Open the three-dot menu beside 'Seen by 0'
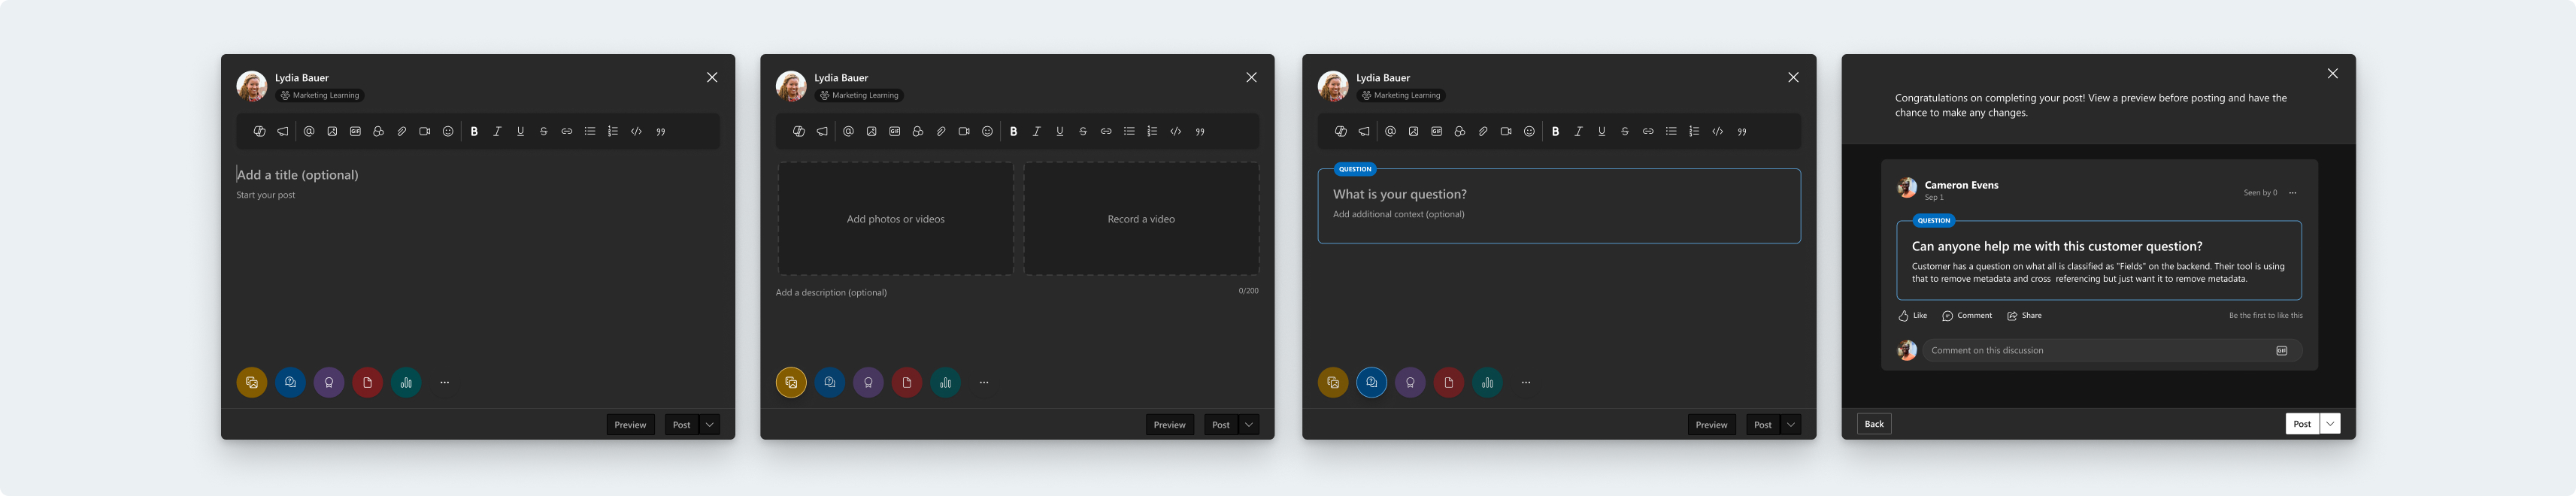The width and height of the screenshot is (2576, 496). (2293, 193)
